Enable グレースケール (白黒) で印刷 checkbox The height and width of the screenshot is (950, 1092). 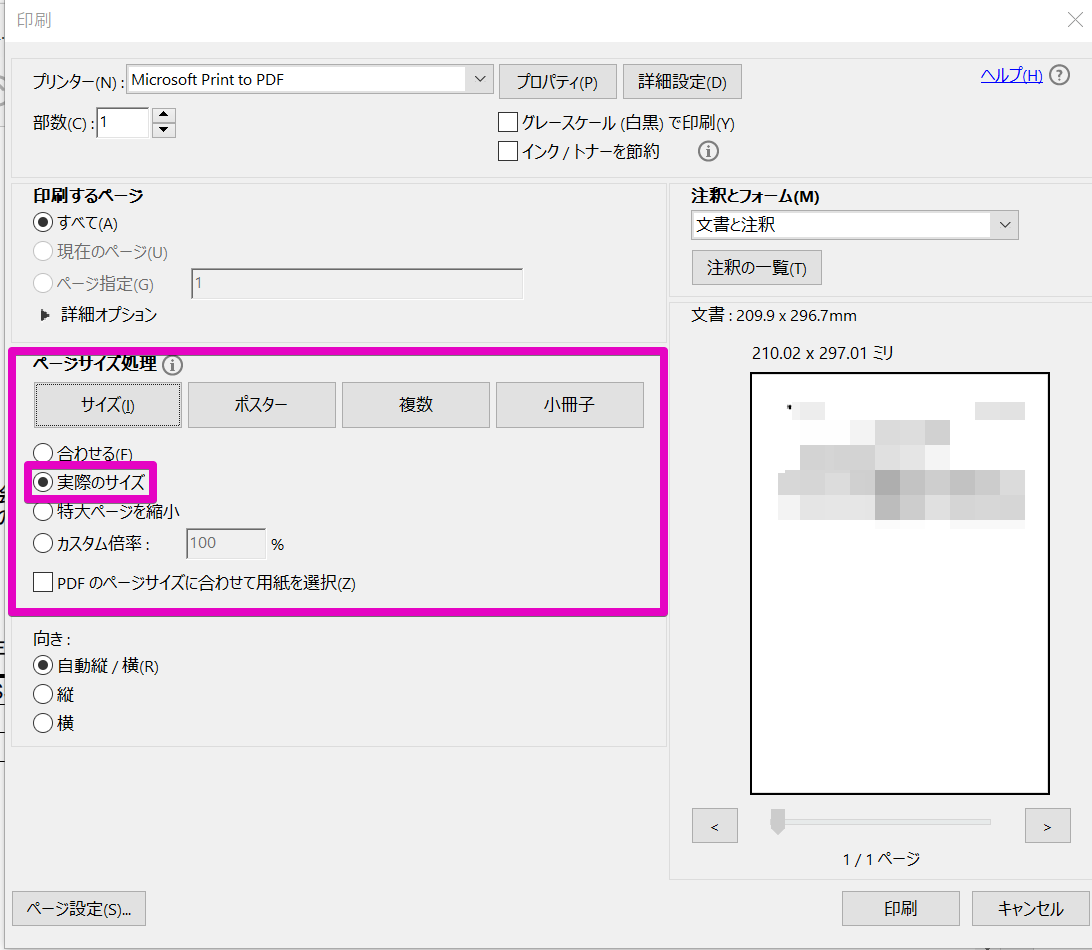(508, 123)
